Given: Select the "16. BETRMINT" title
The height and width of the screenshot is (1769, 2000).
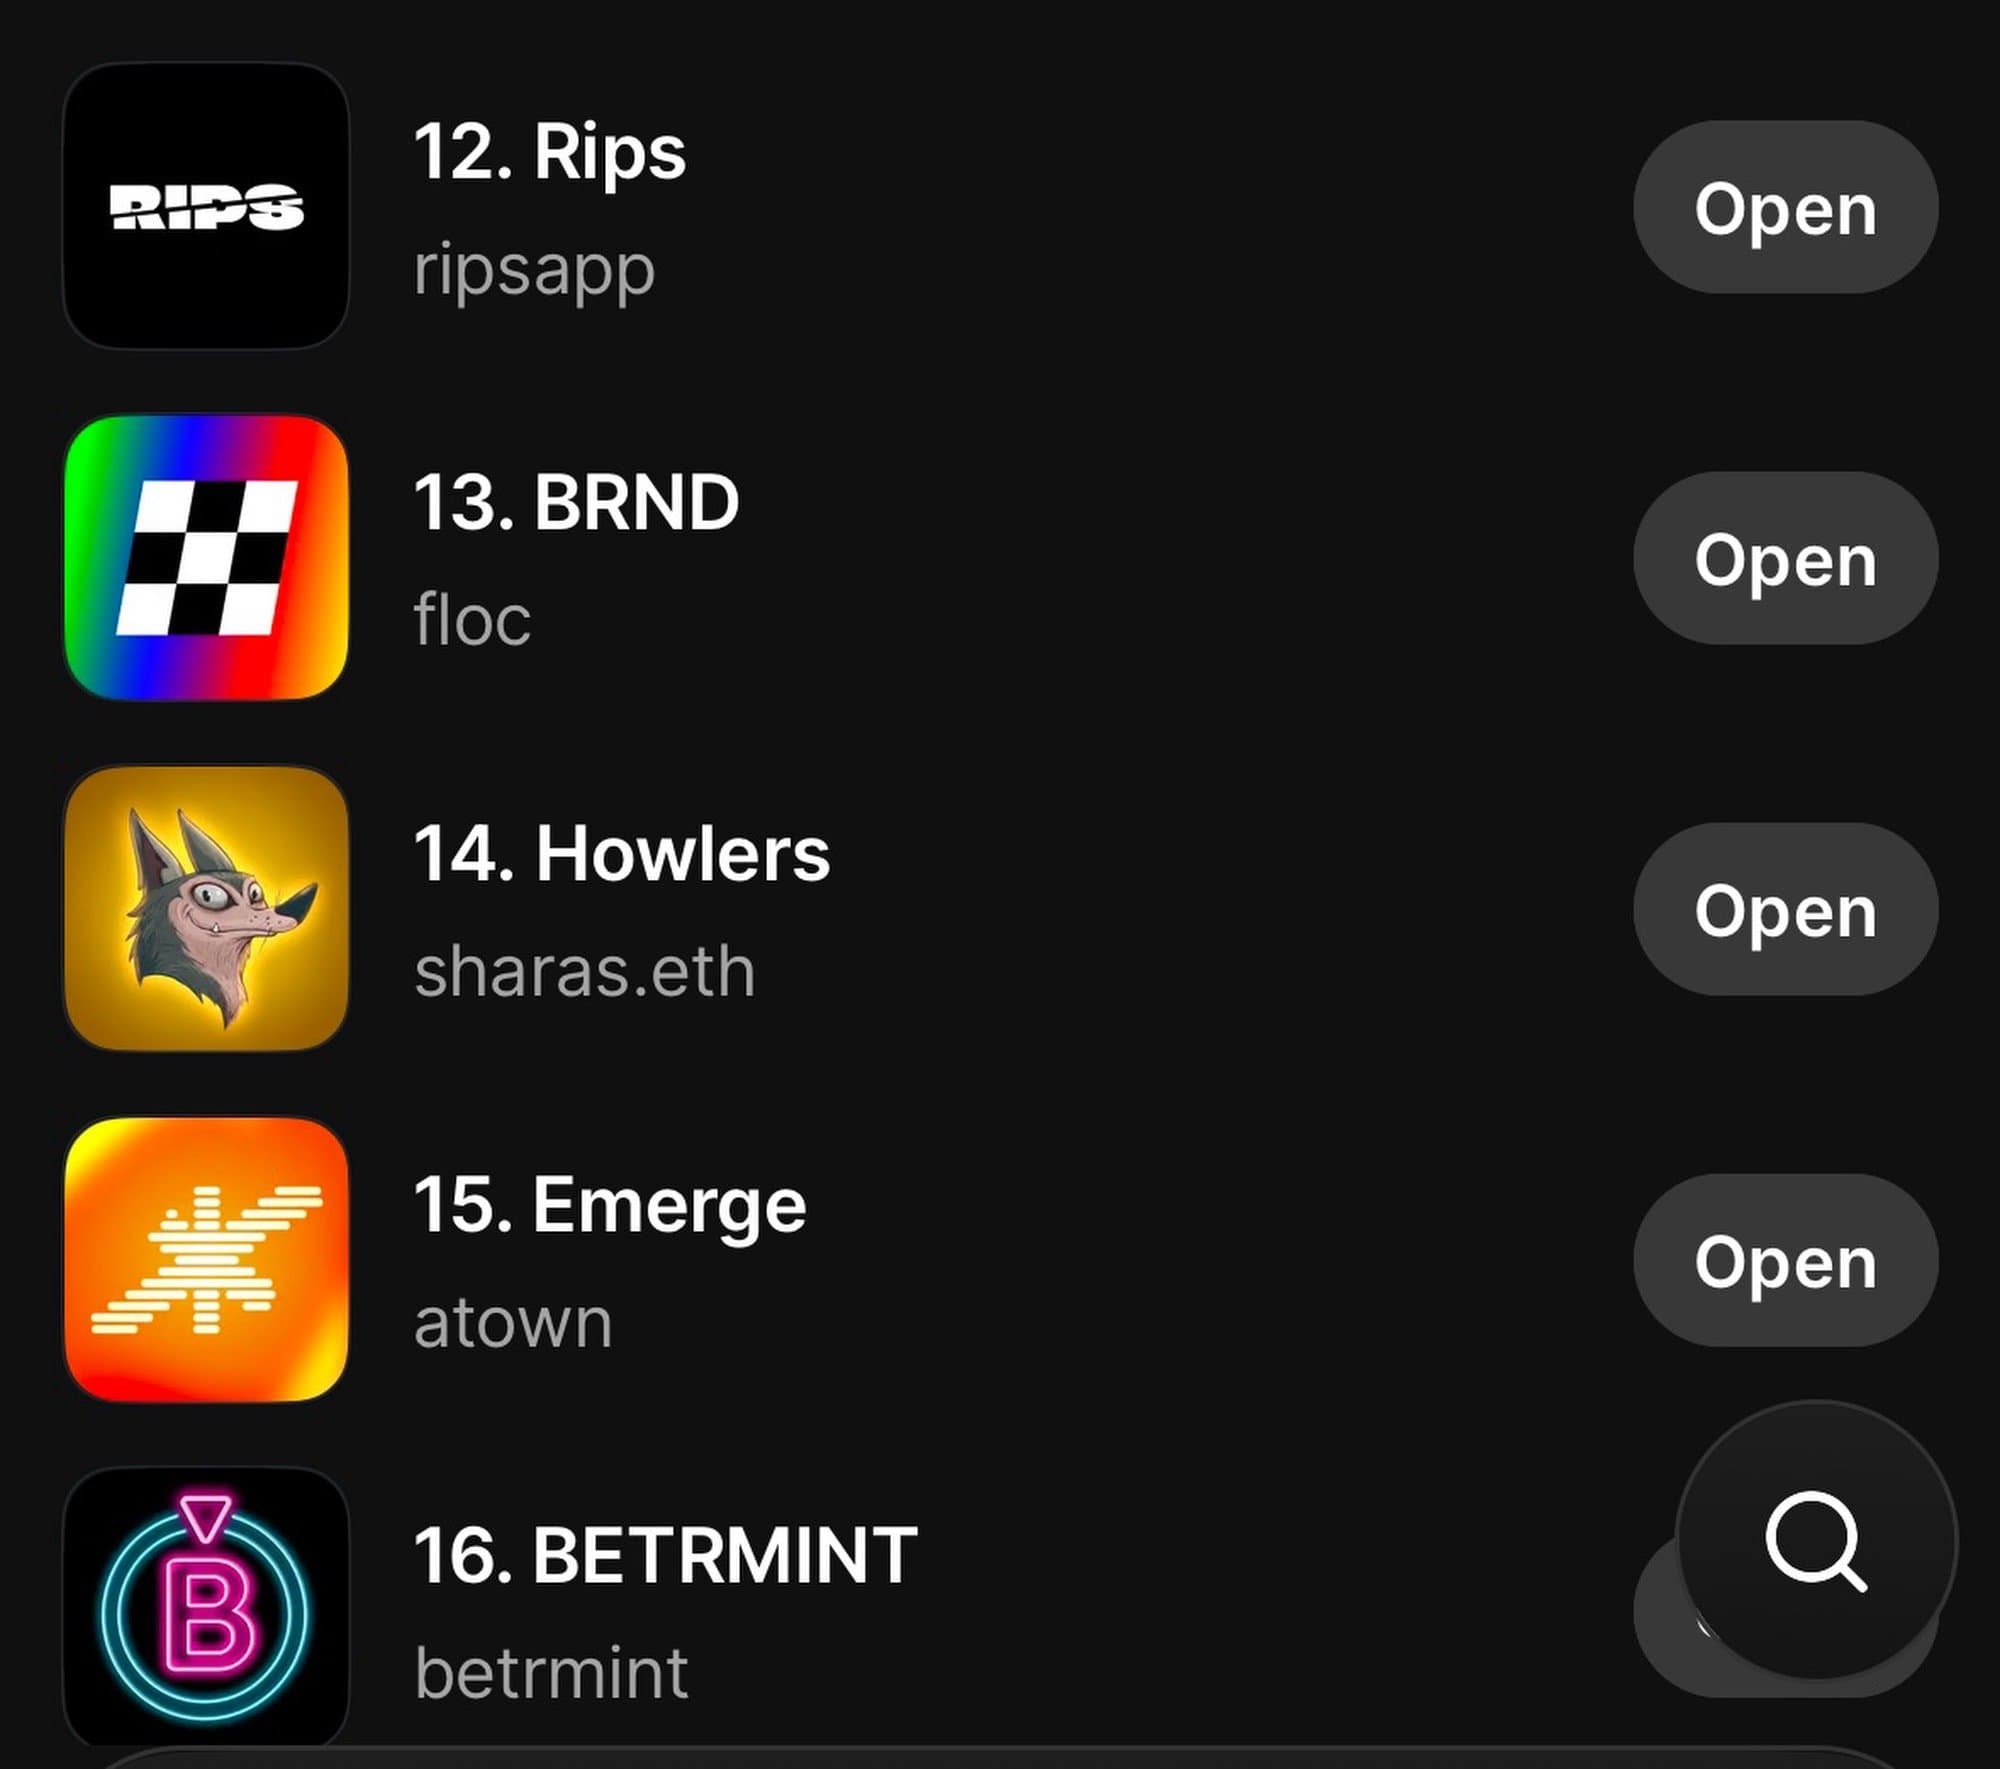Looking at the screenshot, I should pyautogui.click(x=666, y=1556).
